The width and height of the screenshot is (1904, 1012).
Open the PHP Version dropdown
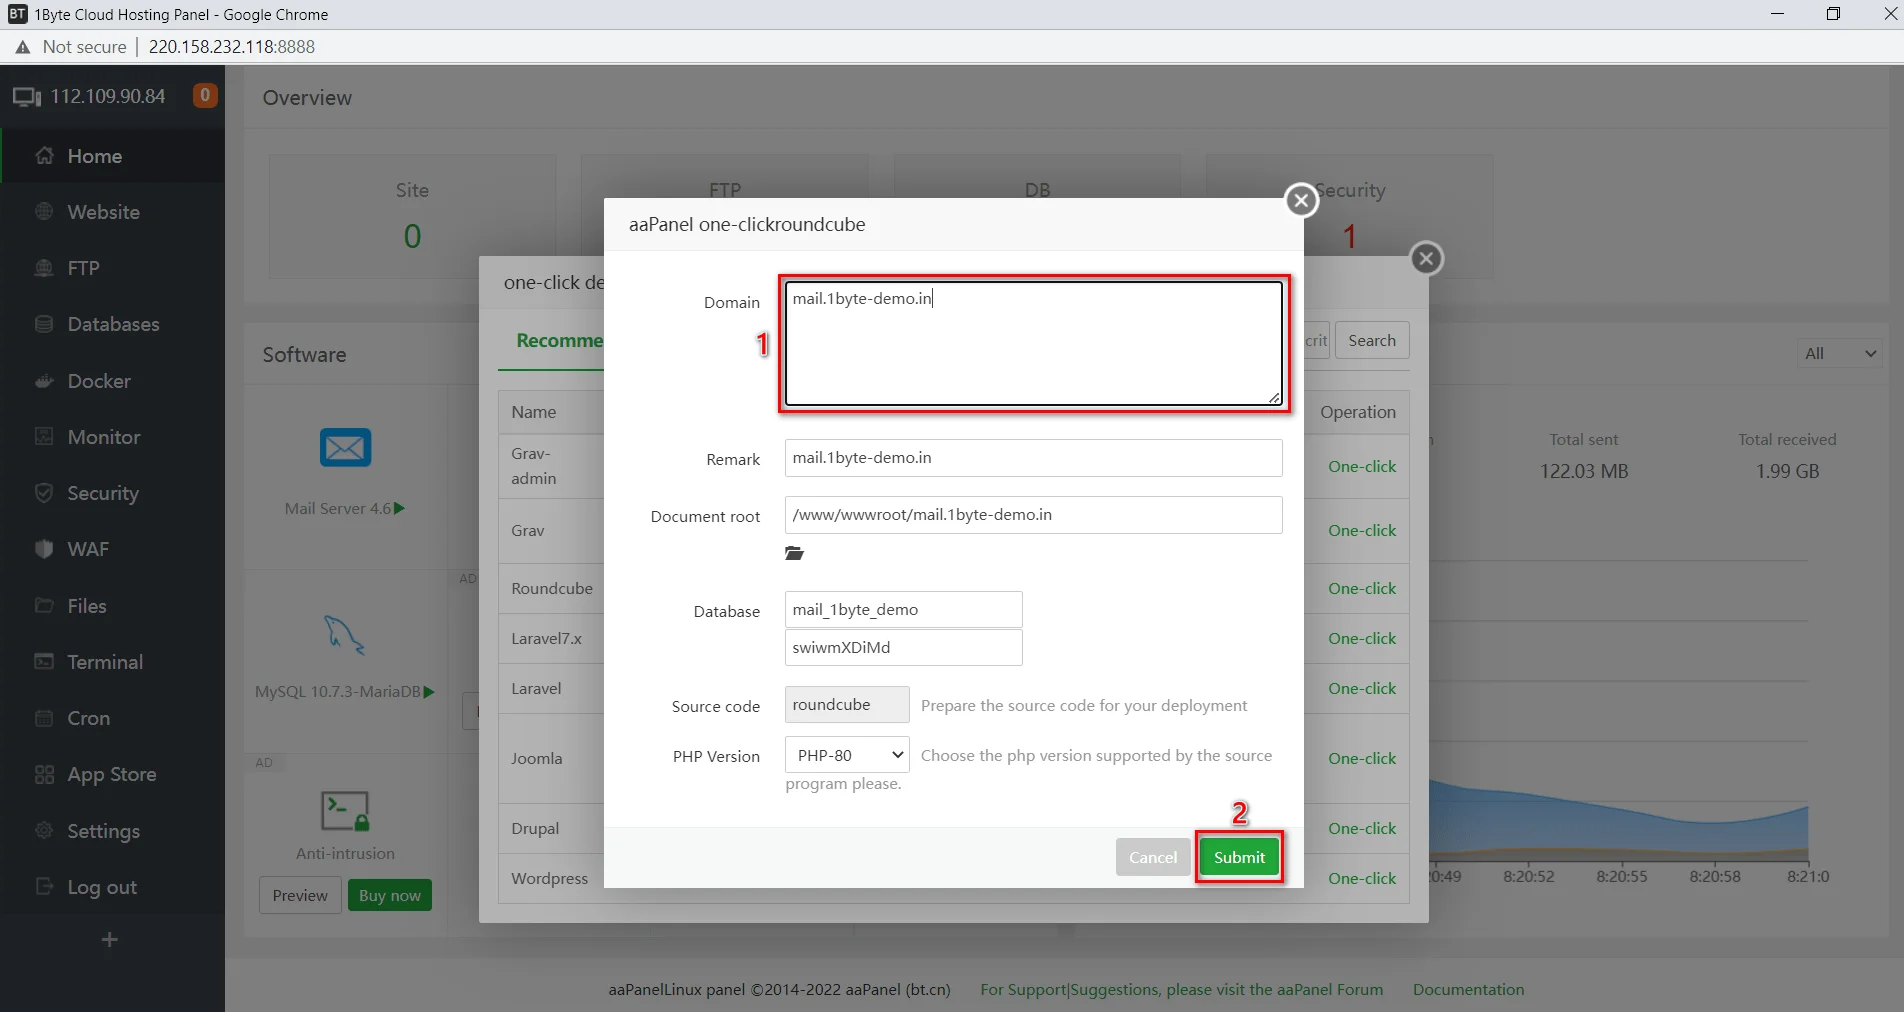coord(847,755)
